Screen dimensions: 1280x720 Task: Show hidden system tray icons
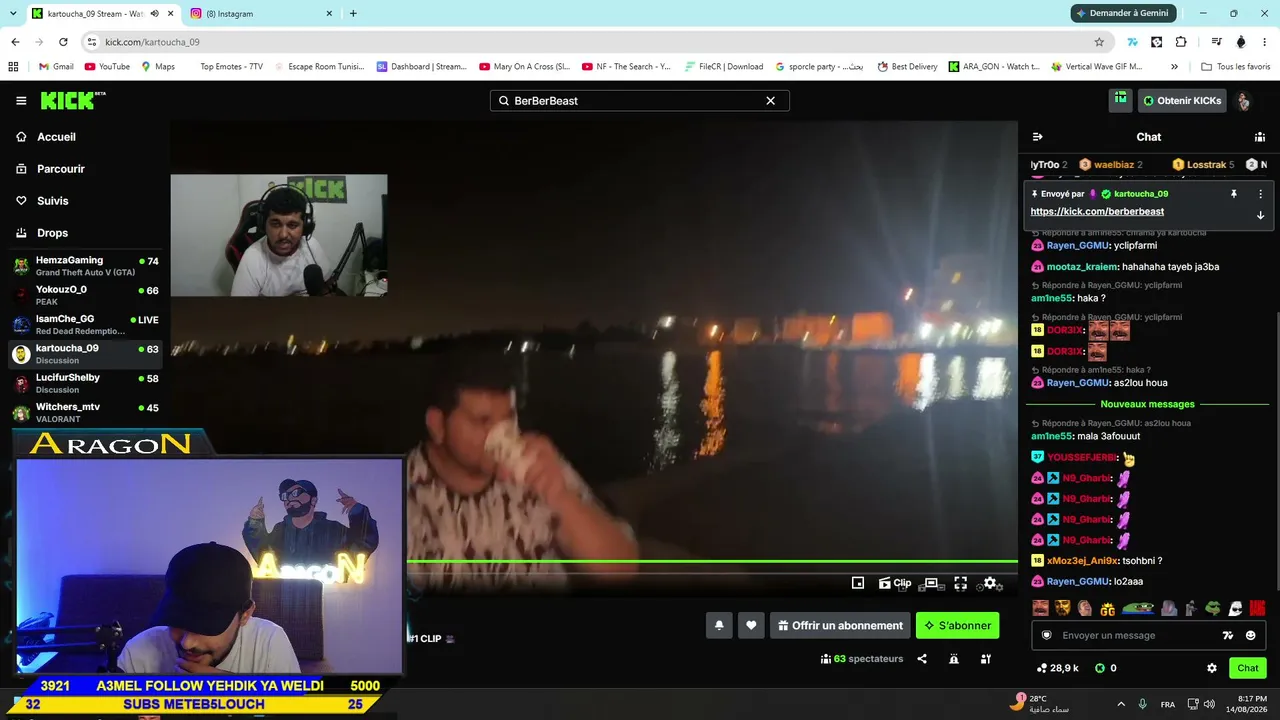tap(1121, 704)
